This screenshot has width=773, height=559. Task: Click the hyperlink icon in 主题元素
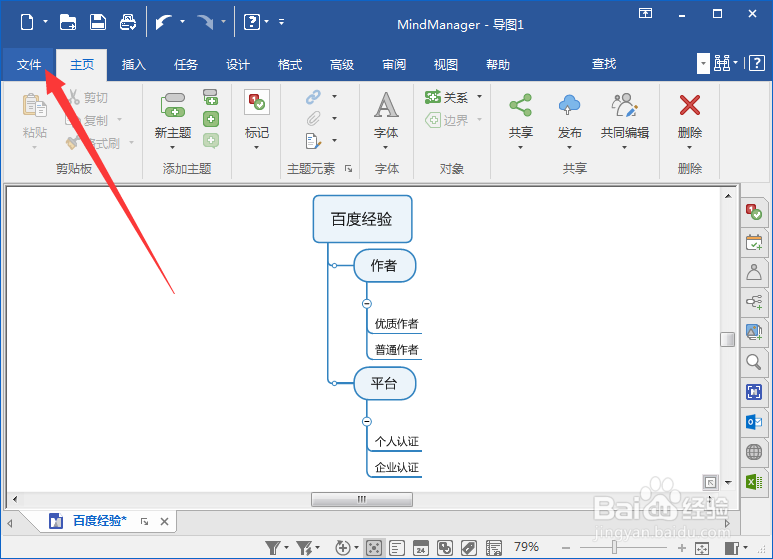[x=313, y=97]
